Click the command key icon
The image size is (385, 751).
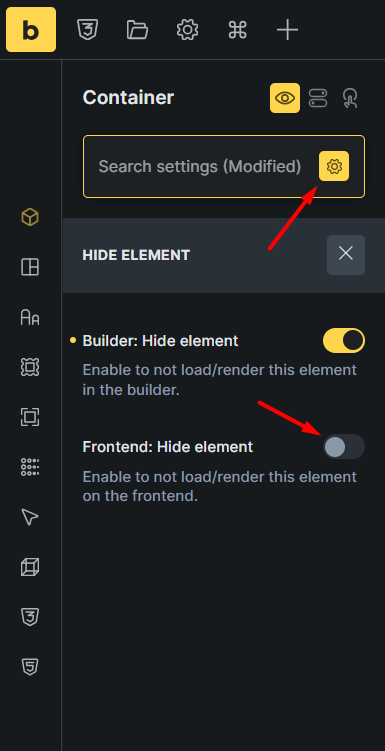(238, 30)
